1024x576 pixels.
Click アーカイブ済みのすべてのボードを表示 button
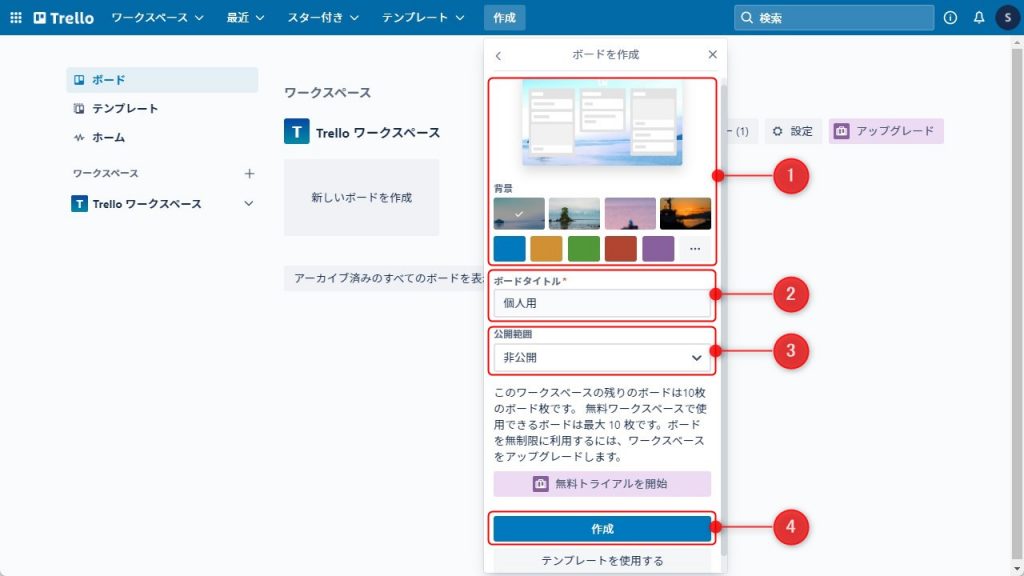(x=385, y=278)
